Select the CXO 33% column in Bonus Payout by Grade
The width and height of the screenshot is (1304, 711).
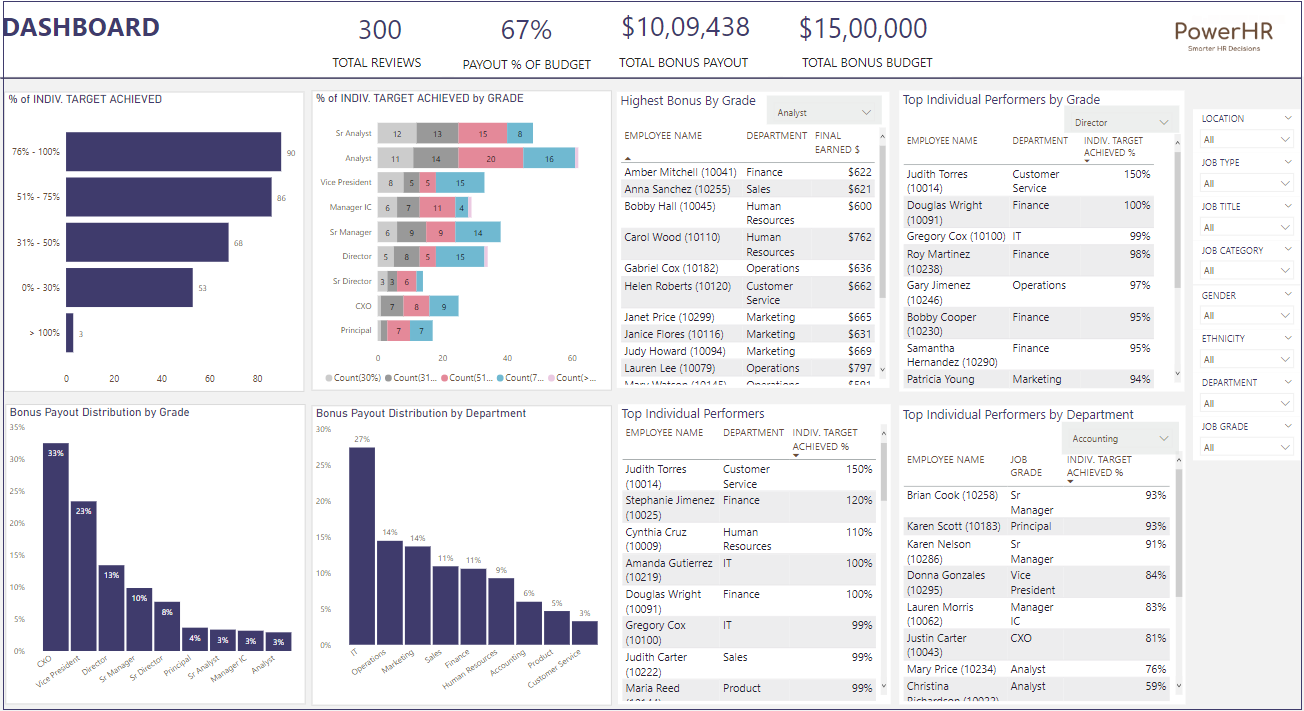pos(55,548)
